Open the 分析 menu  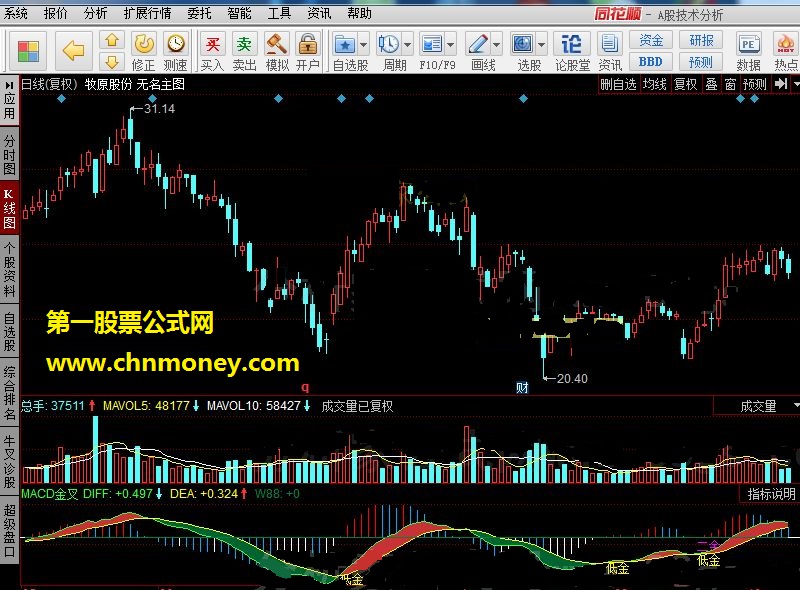click(x=95, y=13)
